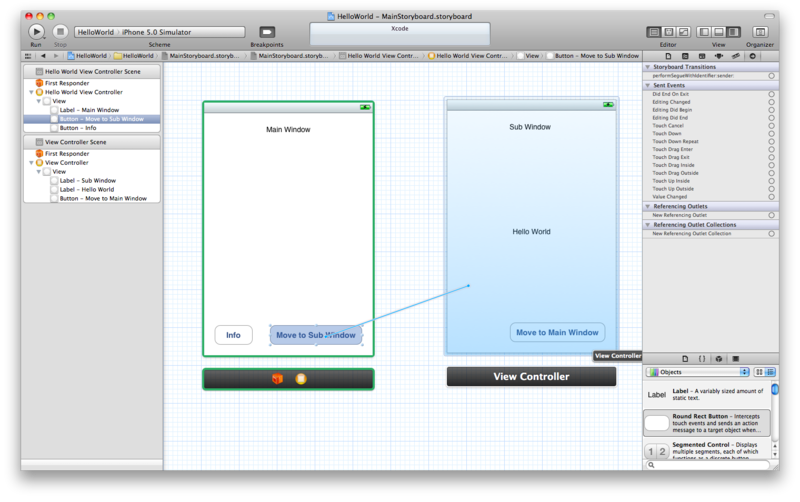The height and width of the screenshot is (502, 800).
Task: Collapse View under the View Controller node
Action: pos(38,172)
